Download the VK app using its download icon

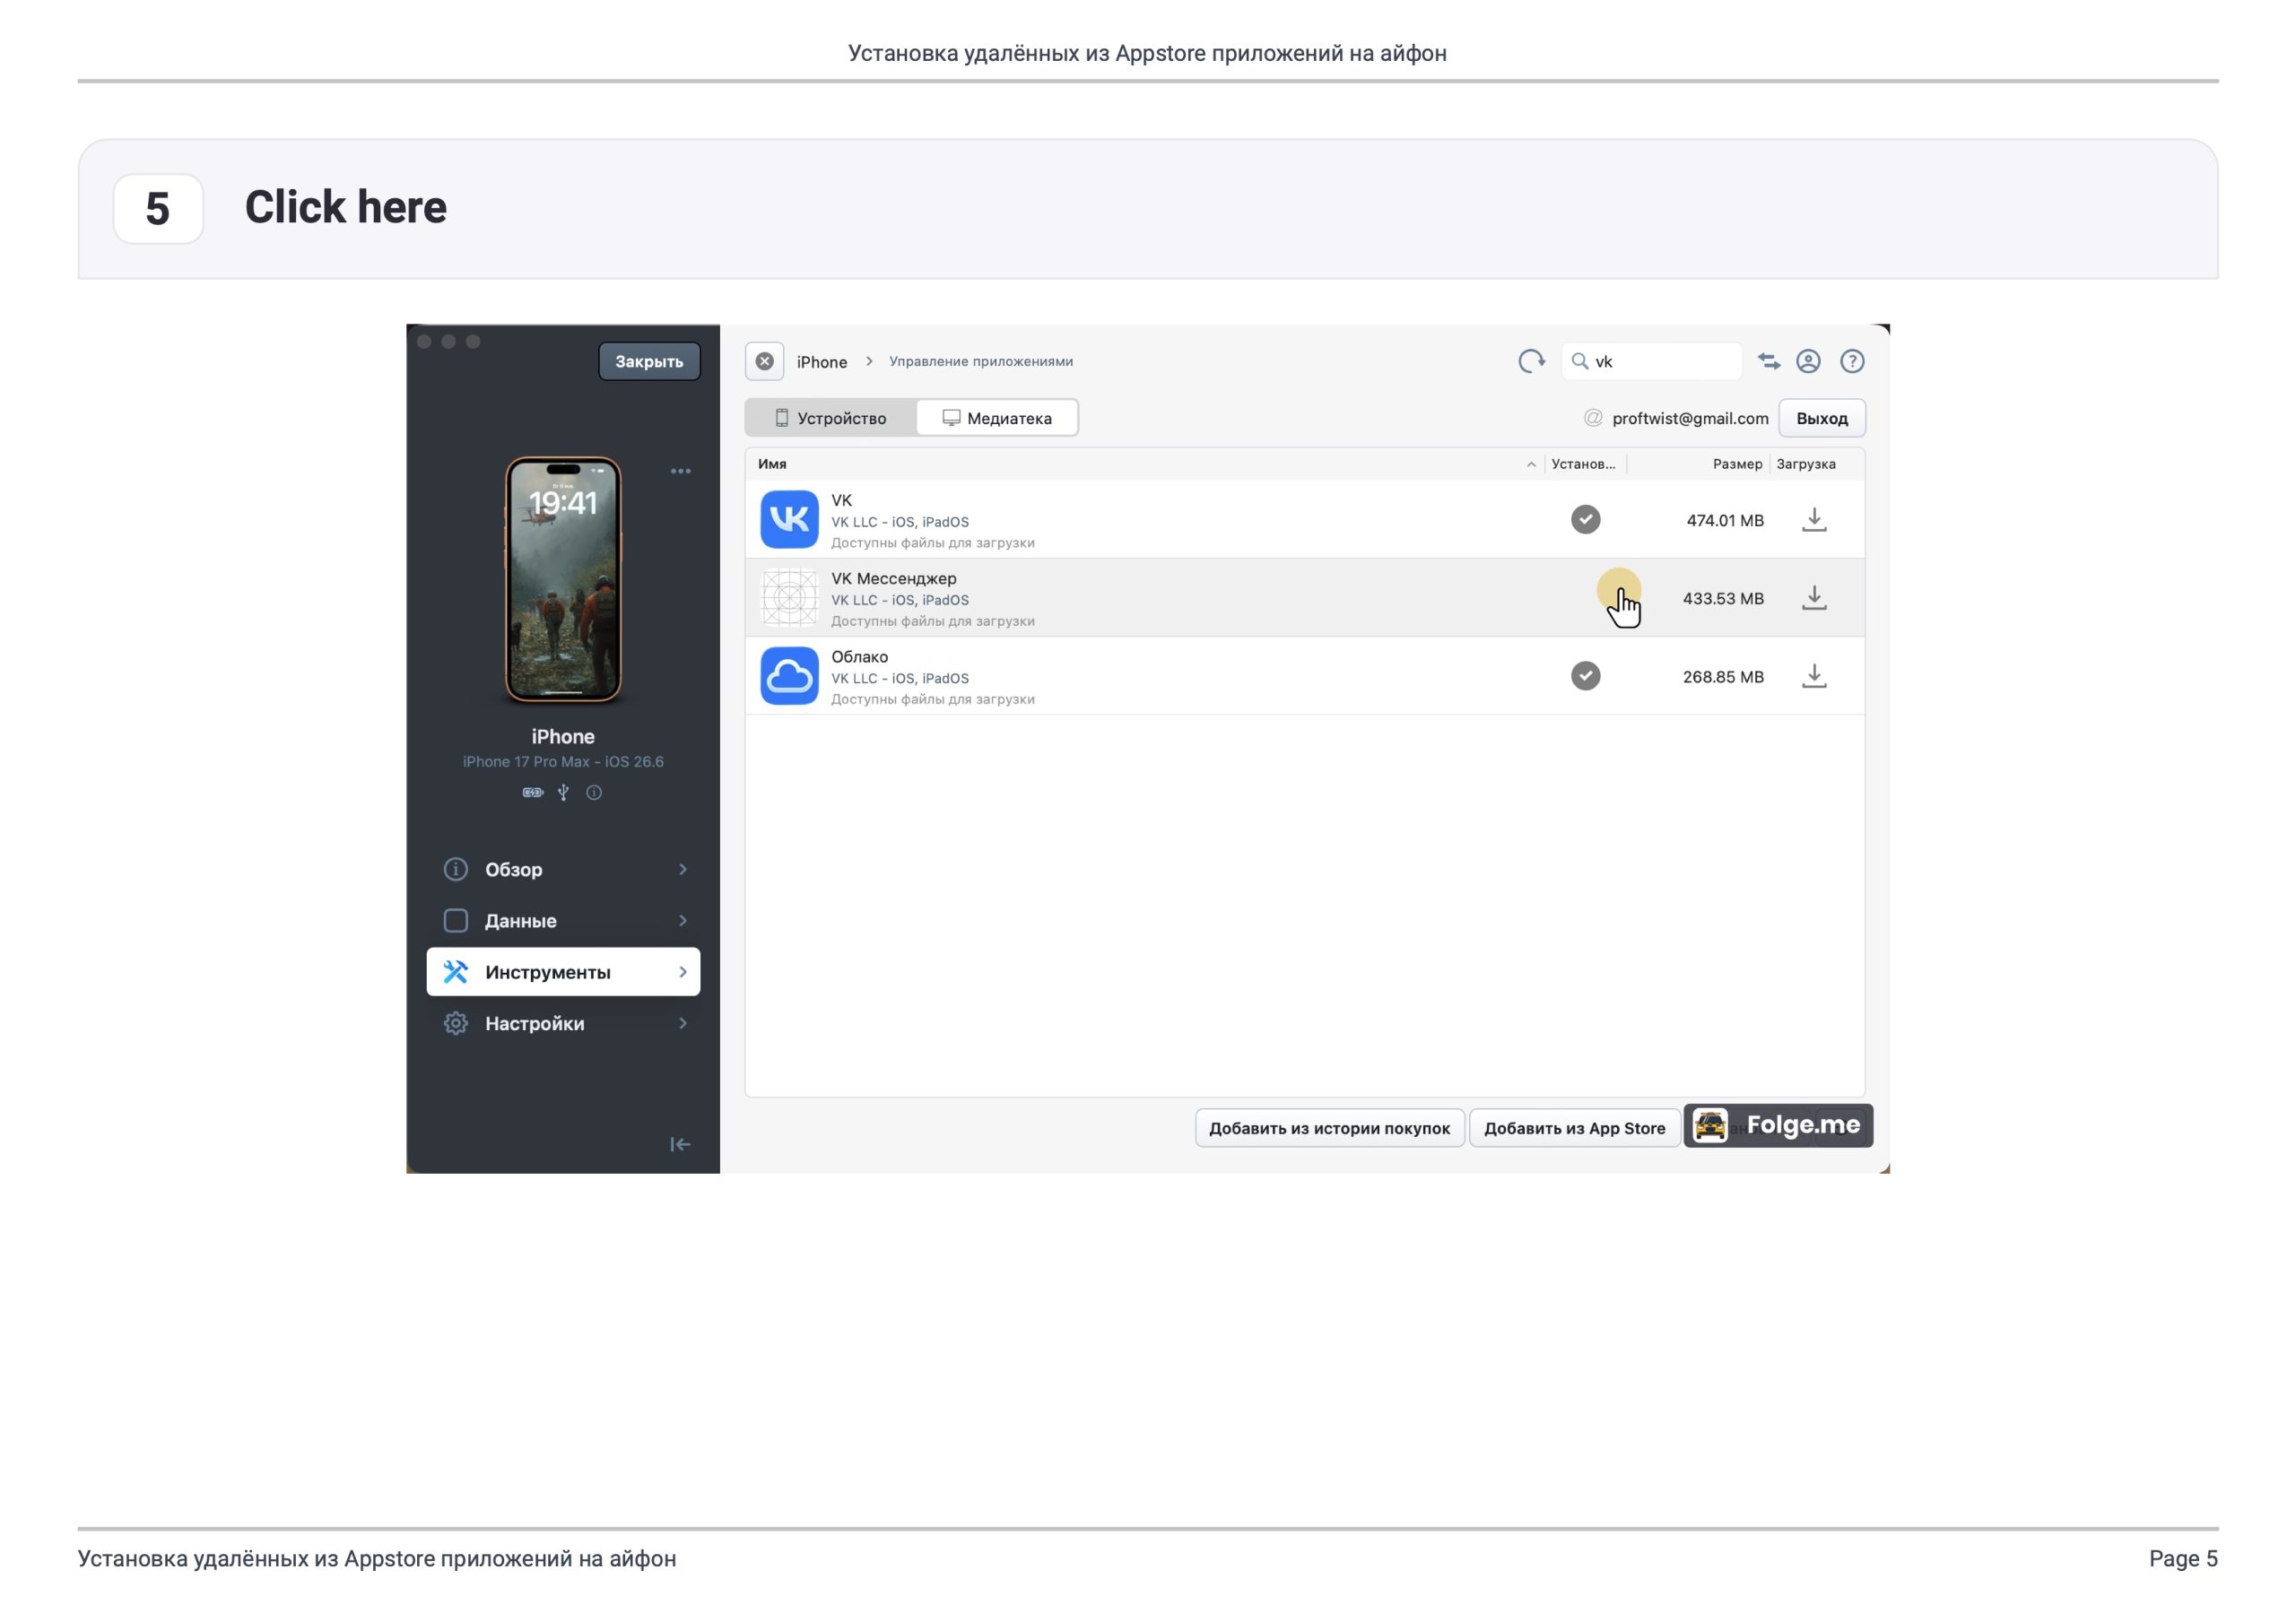point(1814,519)
